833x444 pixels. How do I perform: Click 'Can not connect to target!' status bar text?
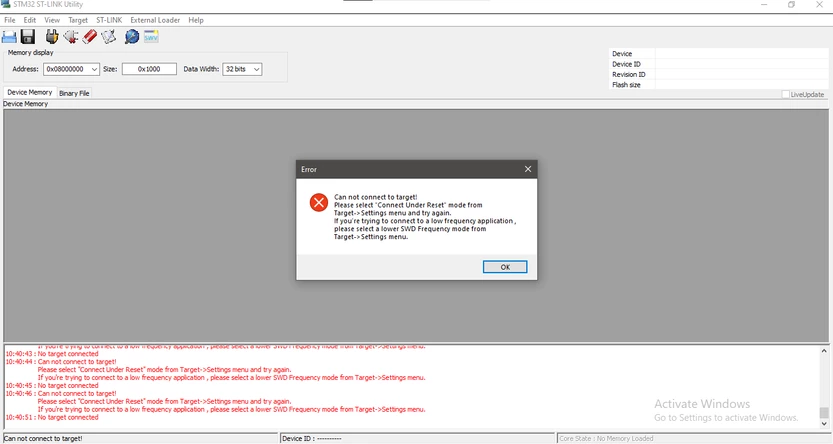(x=43, y=439)
